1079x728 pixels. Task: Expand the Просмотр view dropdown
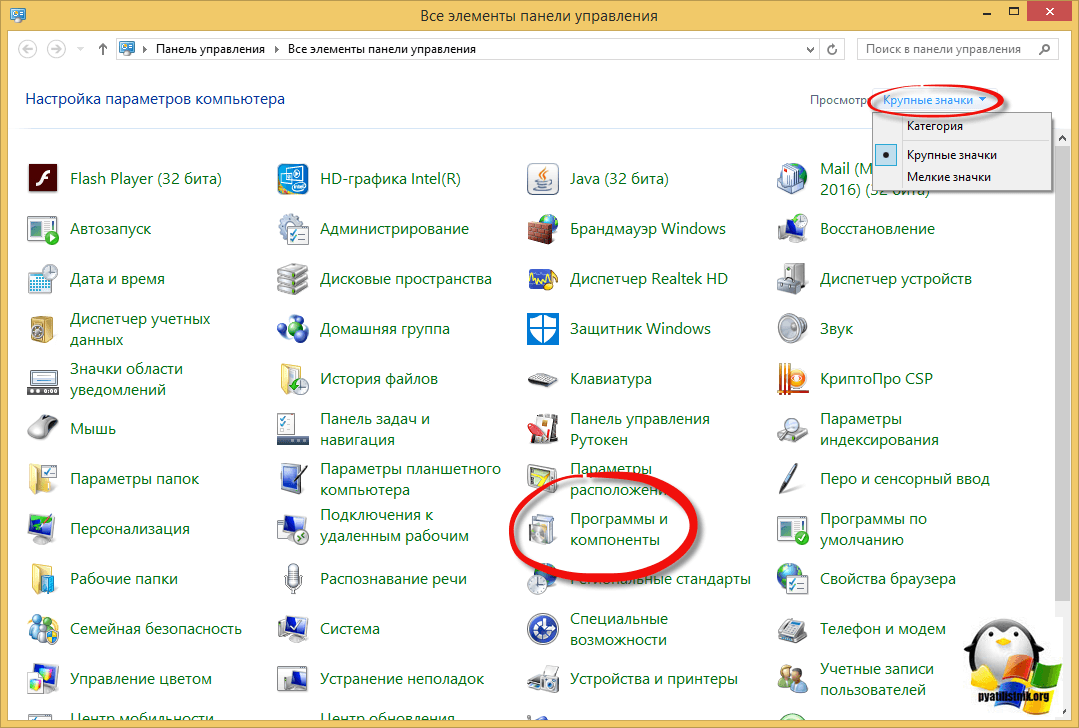coord(935,100)
